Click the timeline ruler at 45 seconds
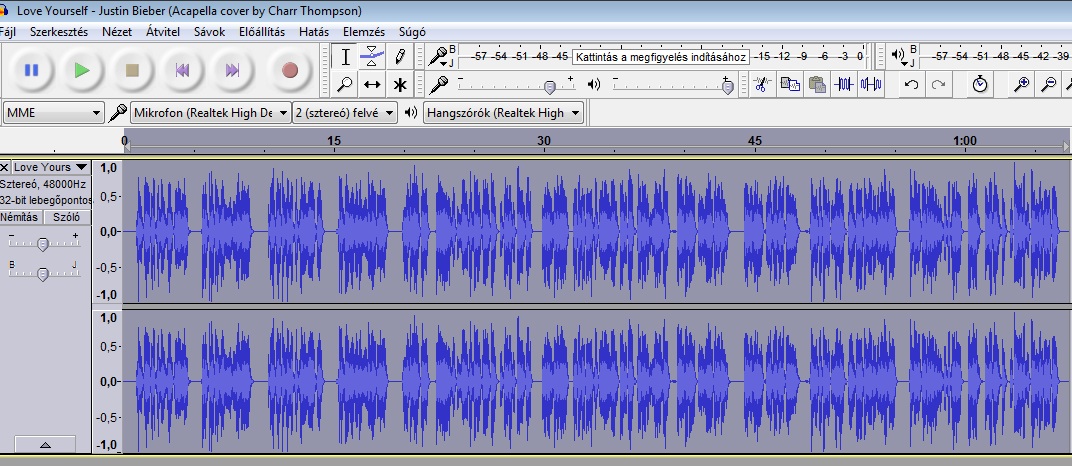Screen dimensions: 1072x466 tap(754, 141)
